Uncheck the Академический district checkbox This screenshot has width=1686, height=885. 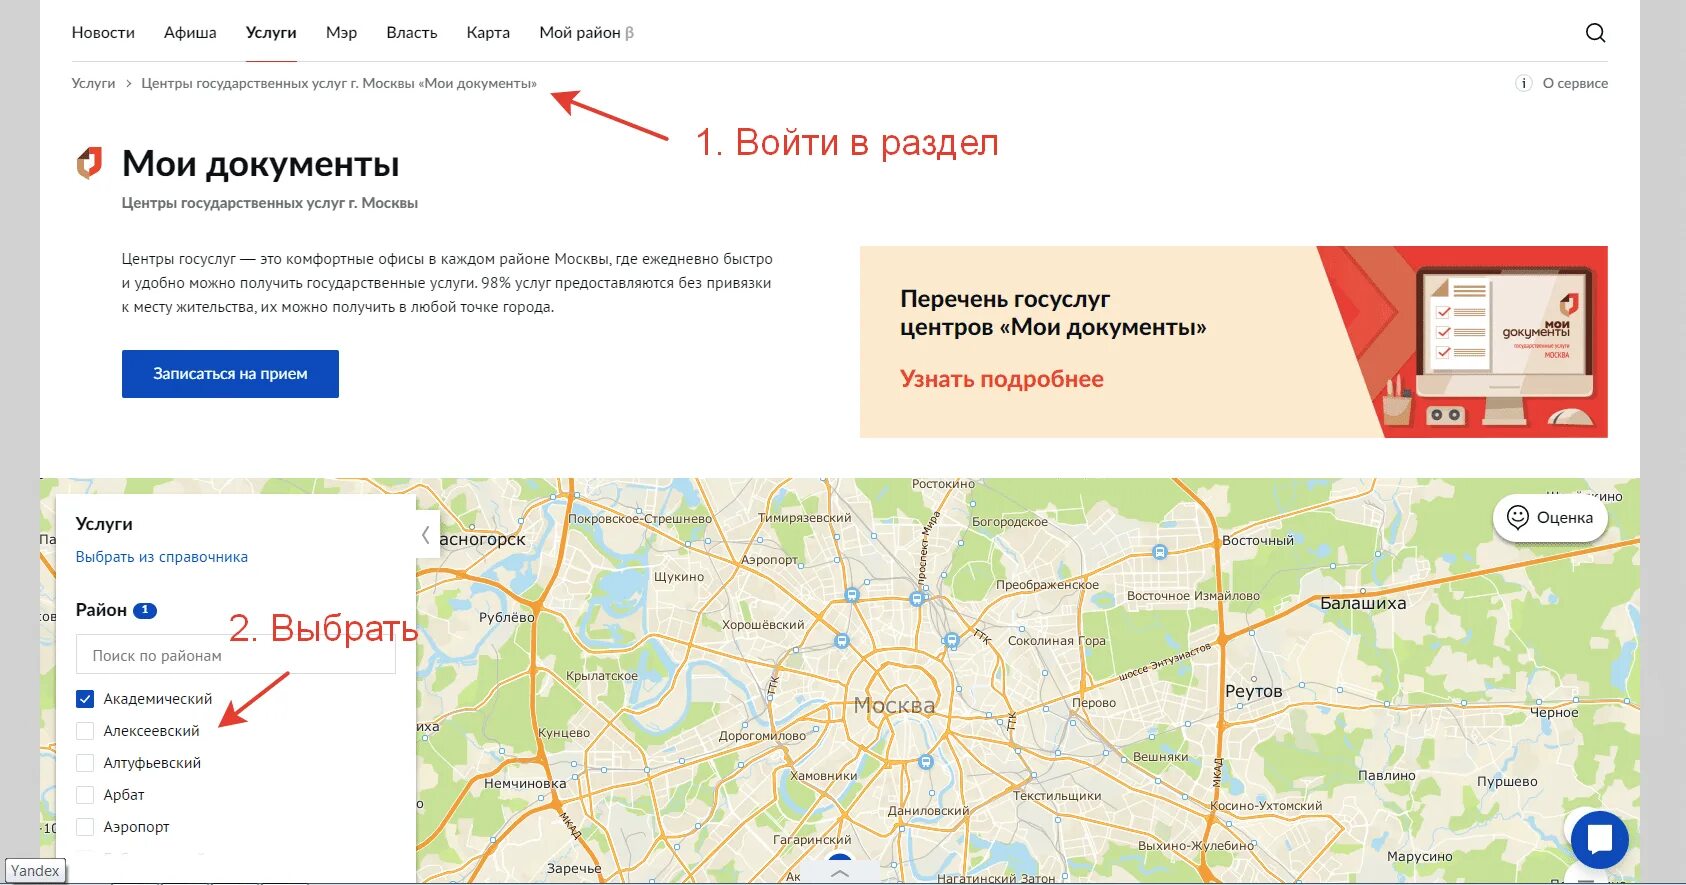point(85,699)
